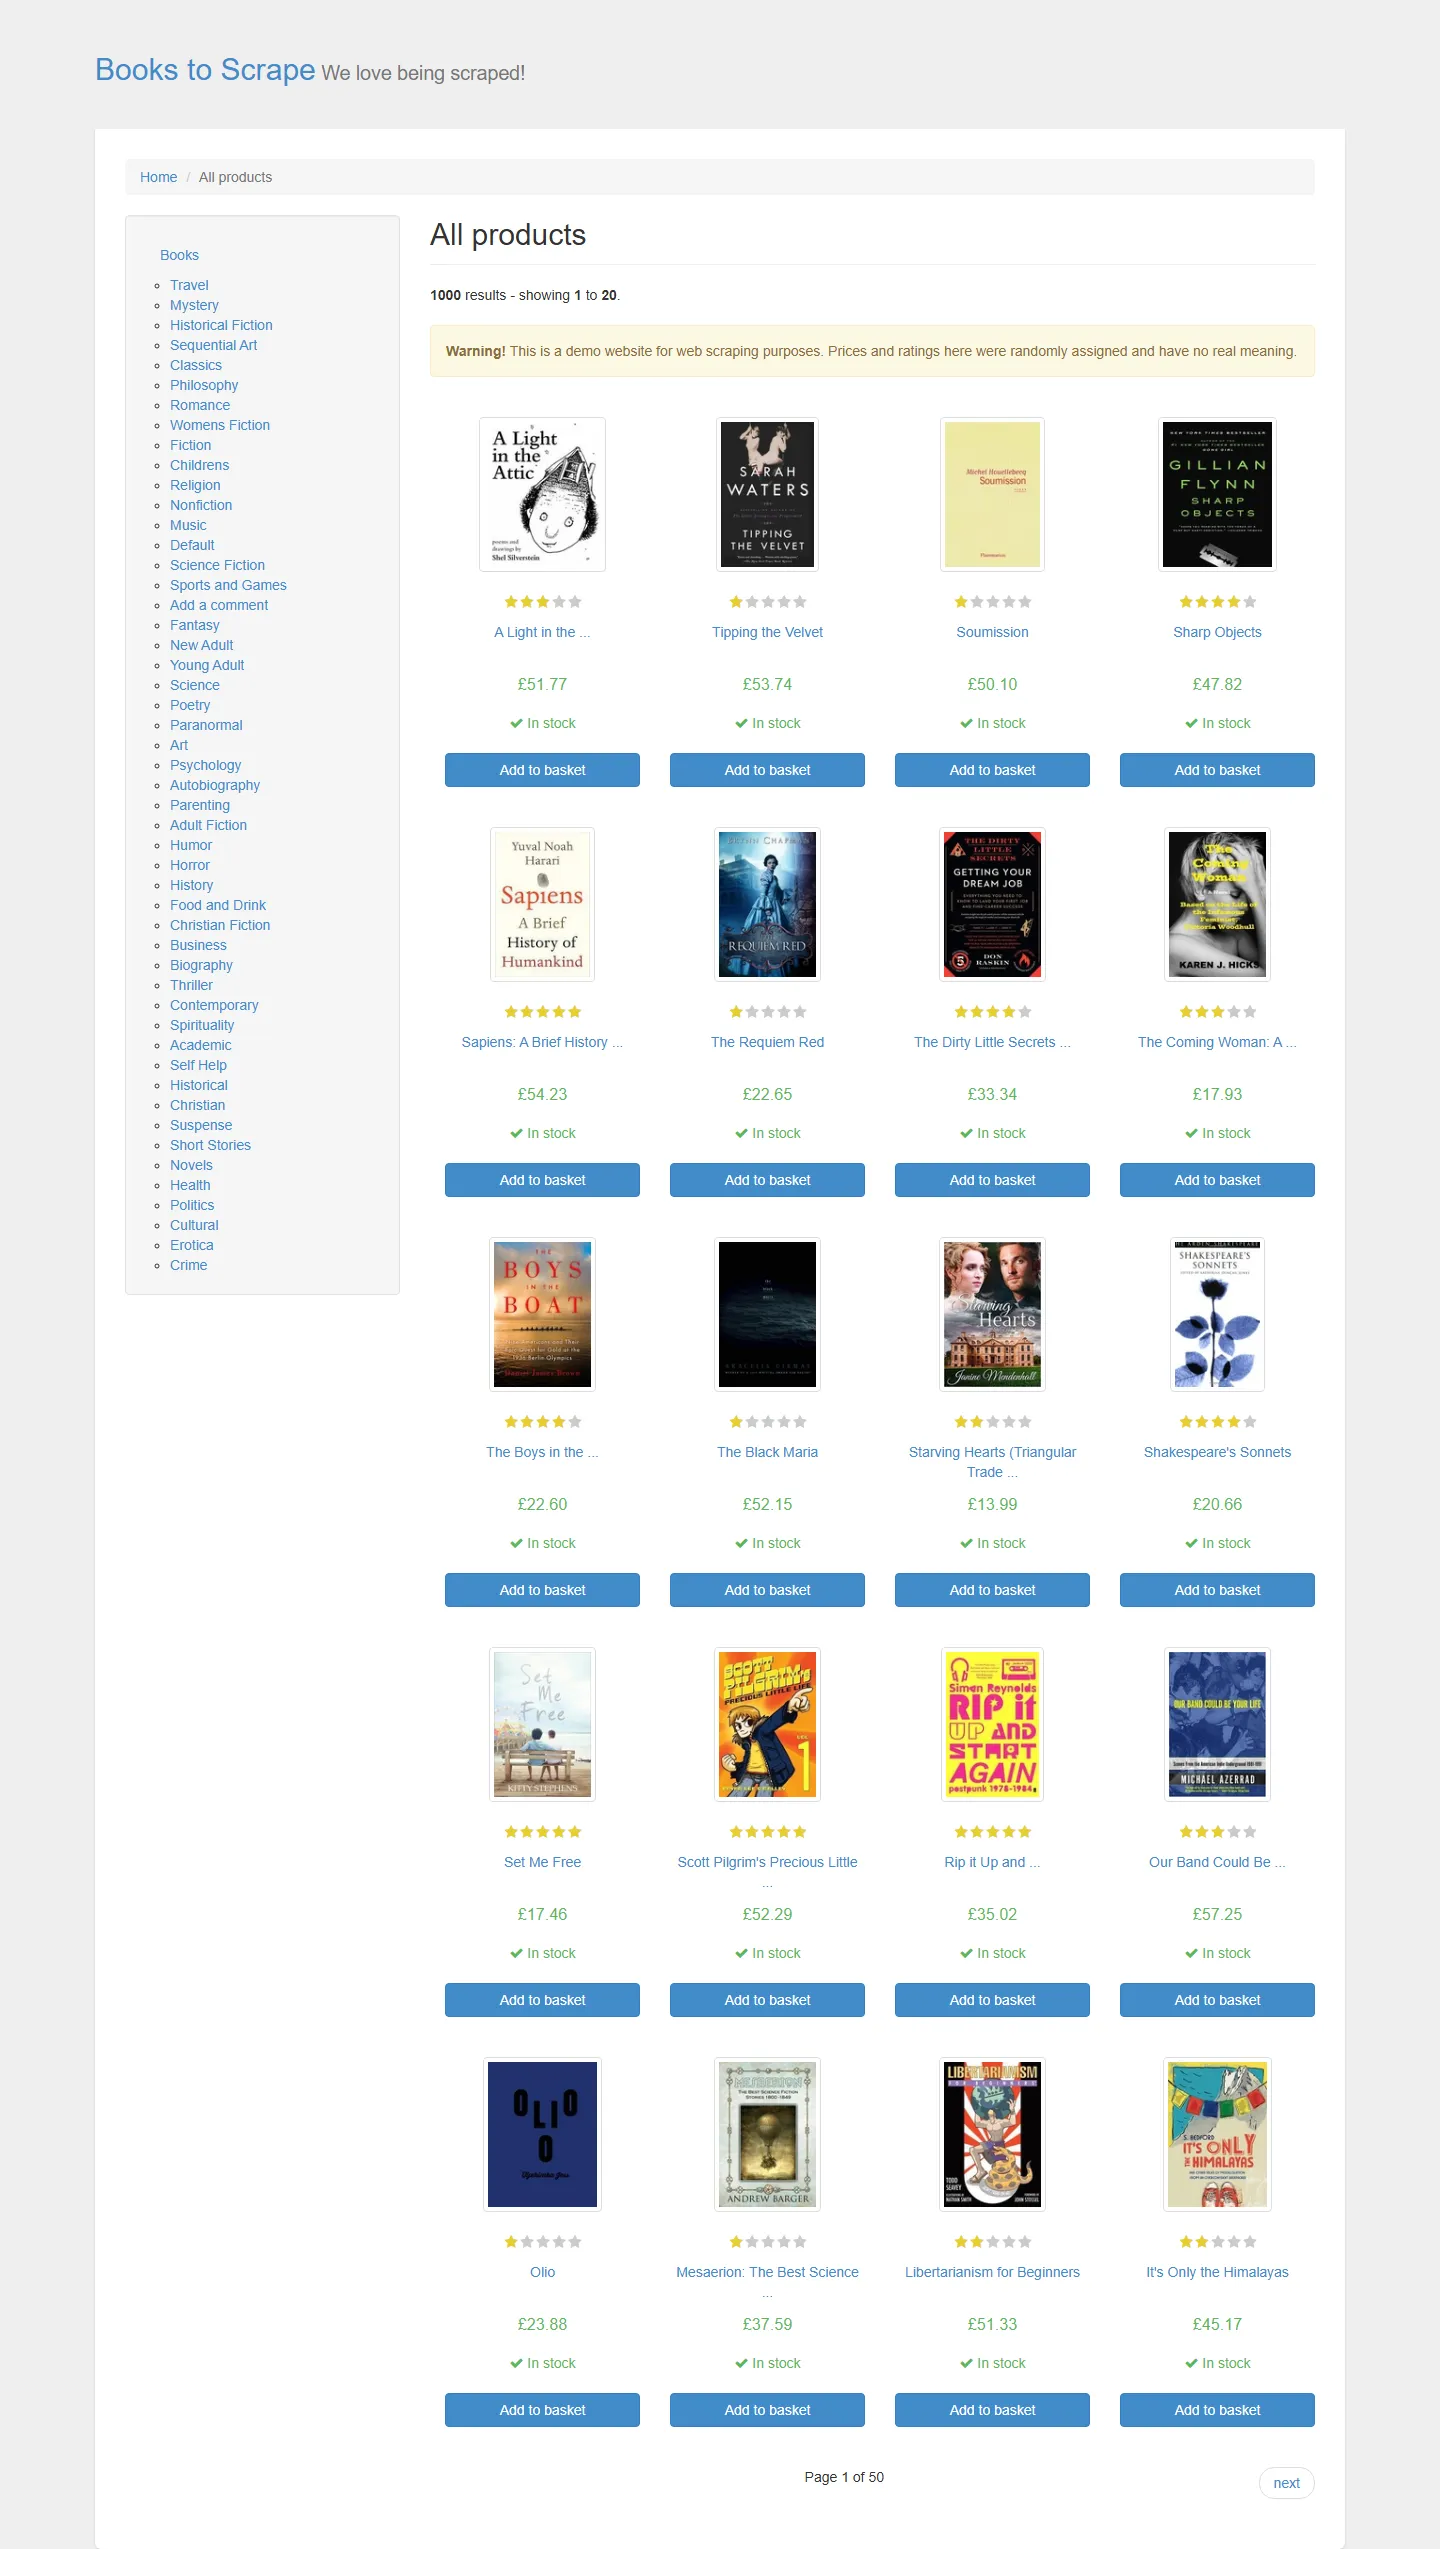The width and height of the screenshot is (1440, 2549).
Task: Select the Sharp Objects cover image
Action: point(1217,494)
